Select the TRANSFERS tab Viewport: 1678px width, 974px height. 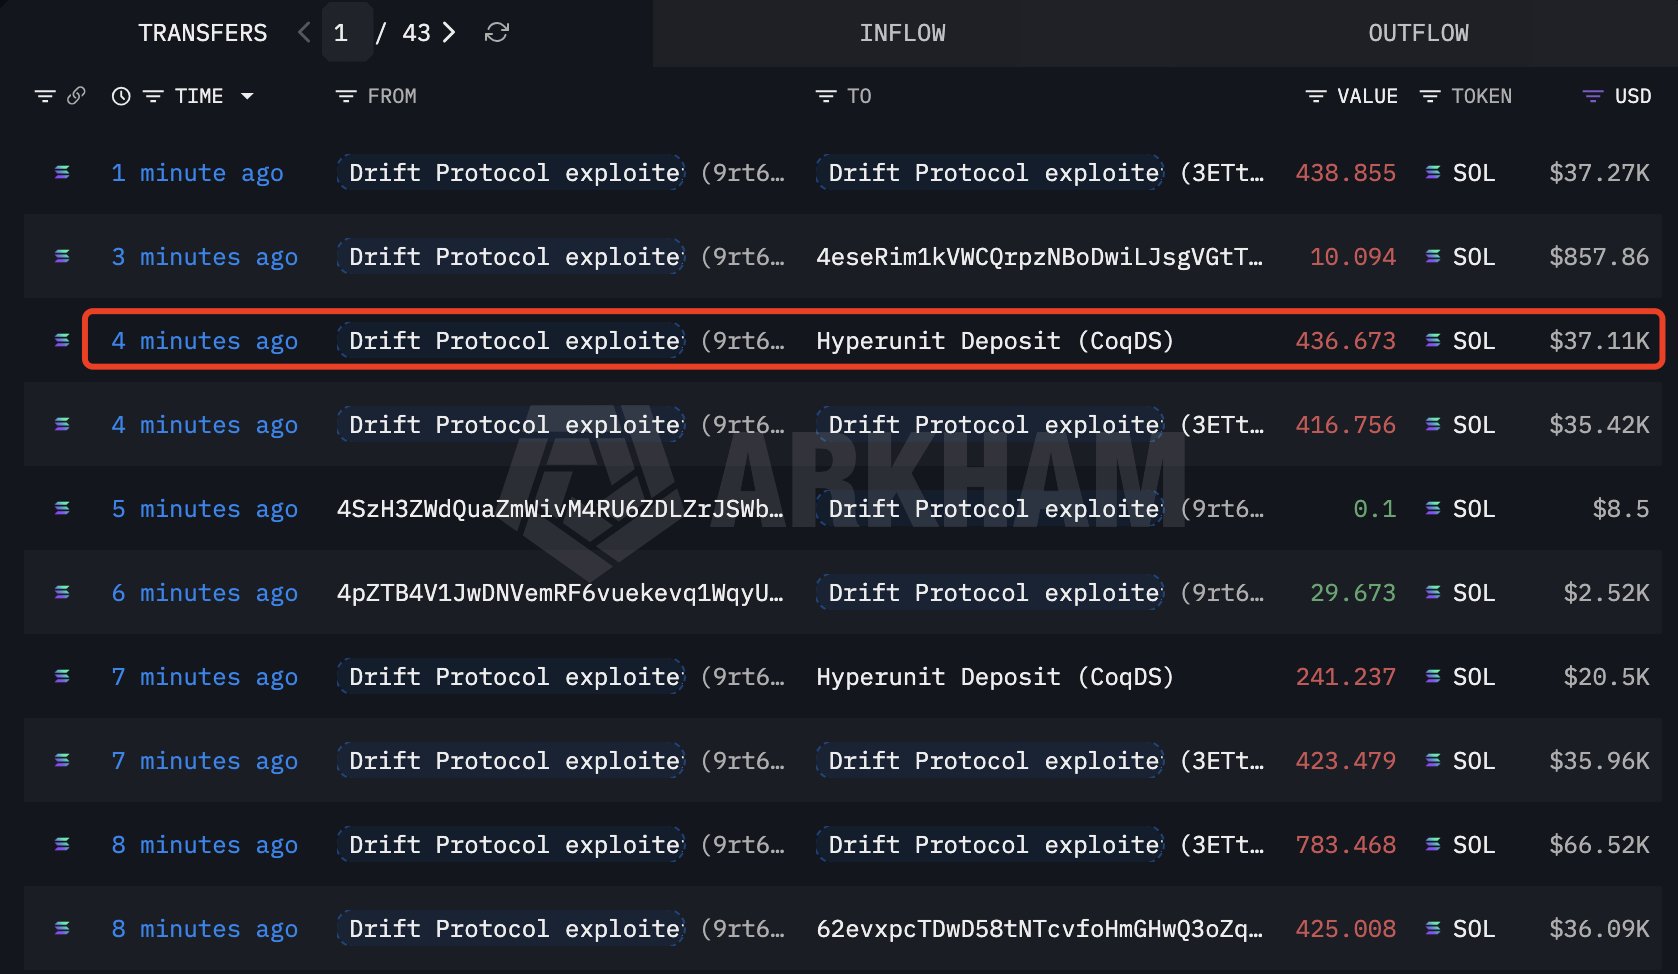(x=203, y=33)
